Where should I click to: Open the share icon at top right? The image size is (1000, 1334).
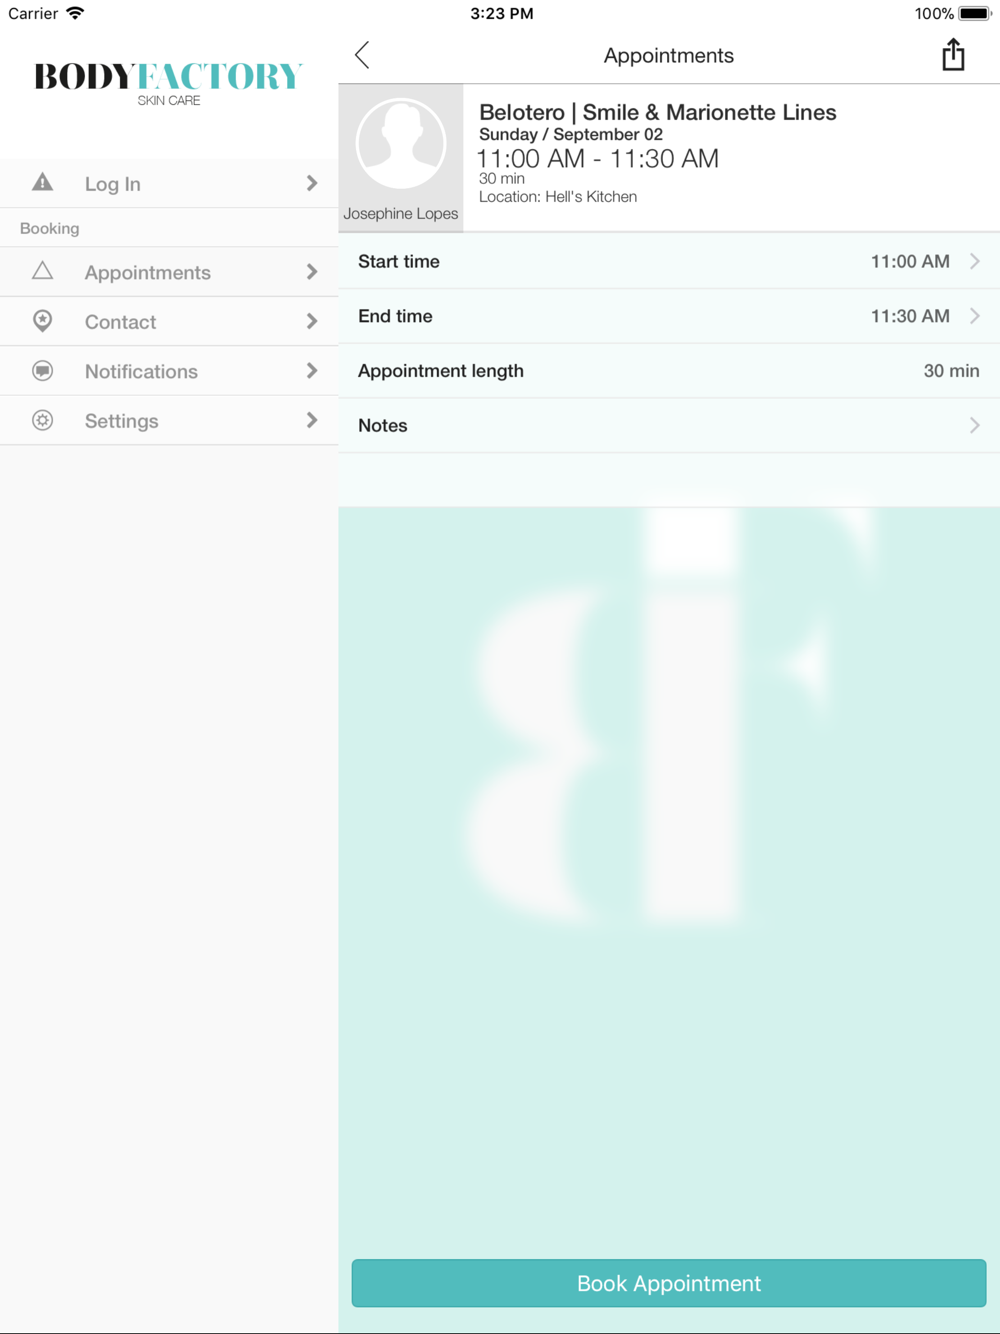[953, 54]
